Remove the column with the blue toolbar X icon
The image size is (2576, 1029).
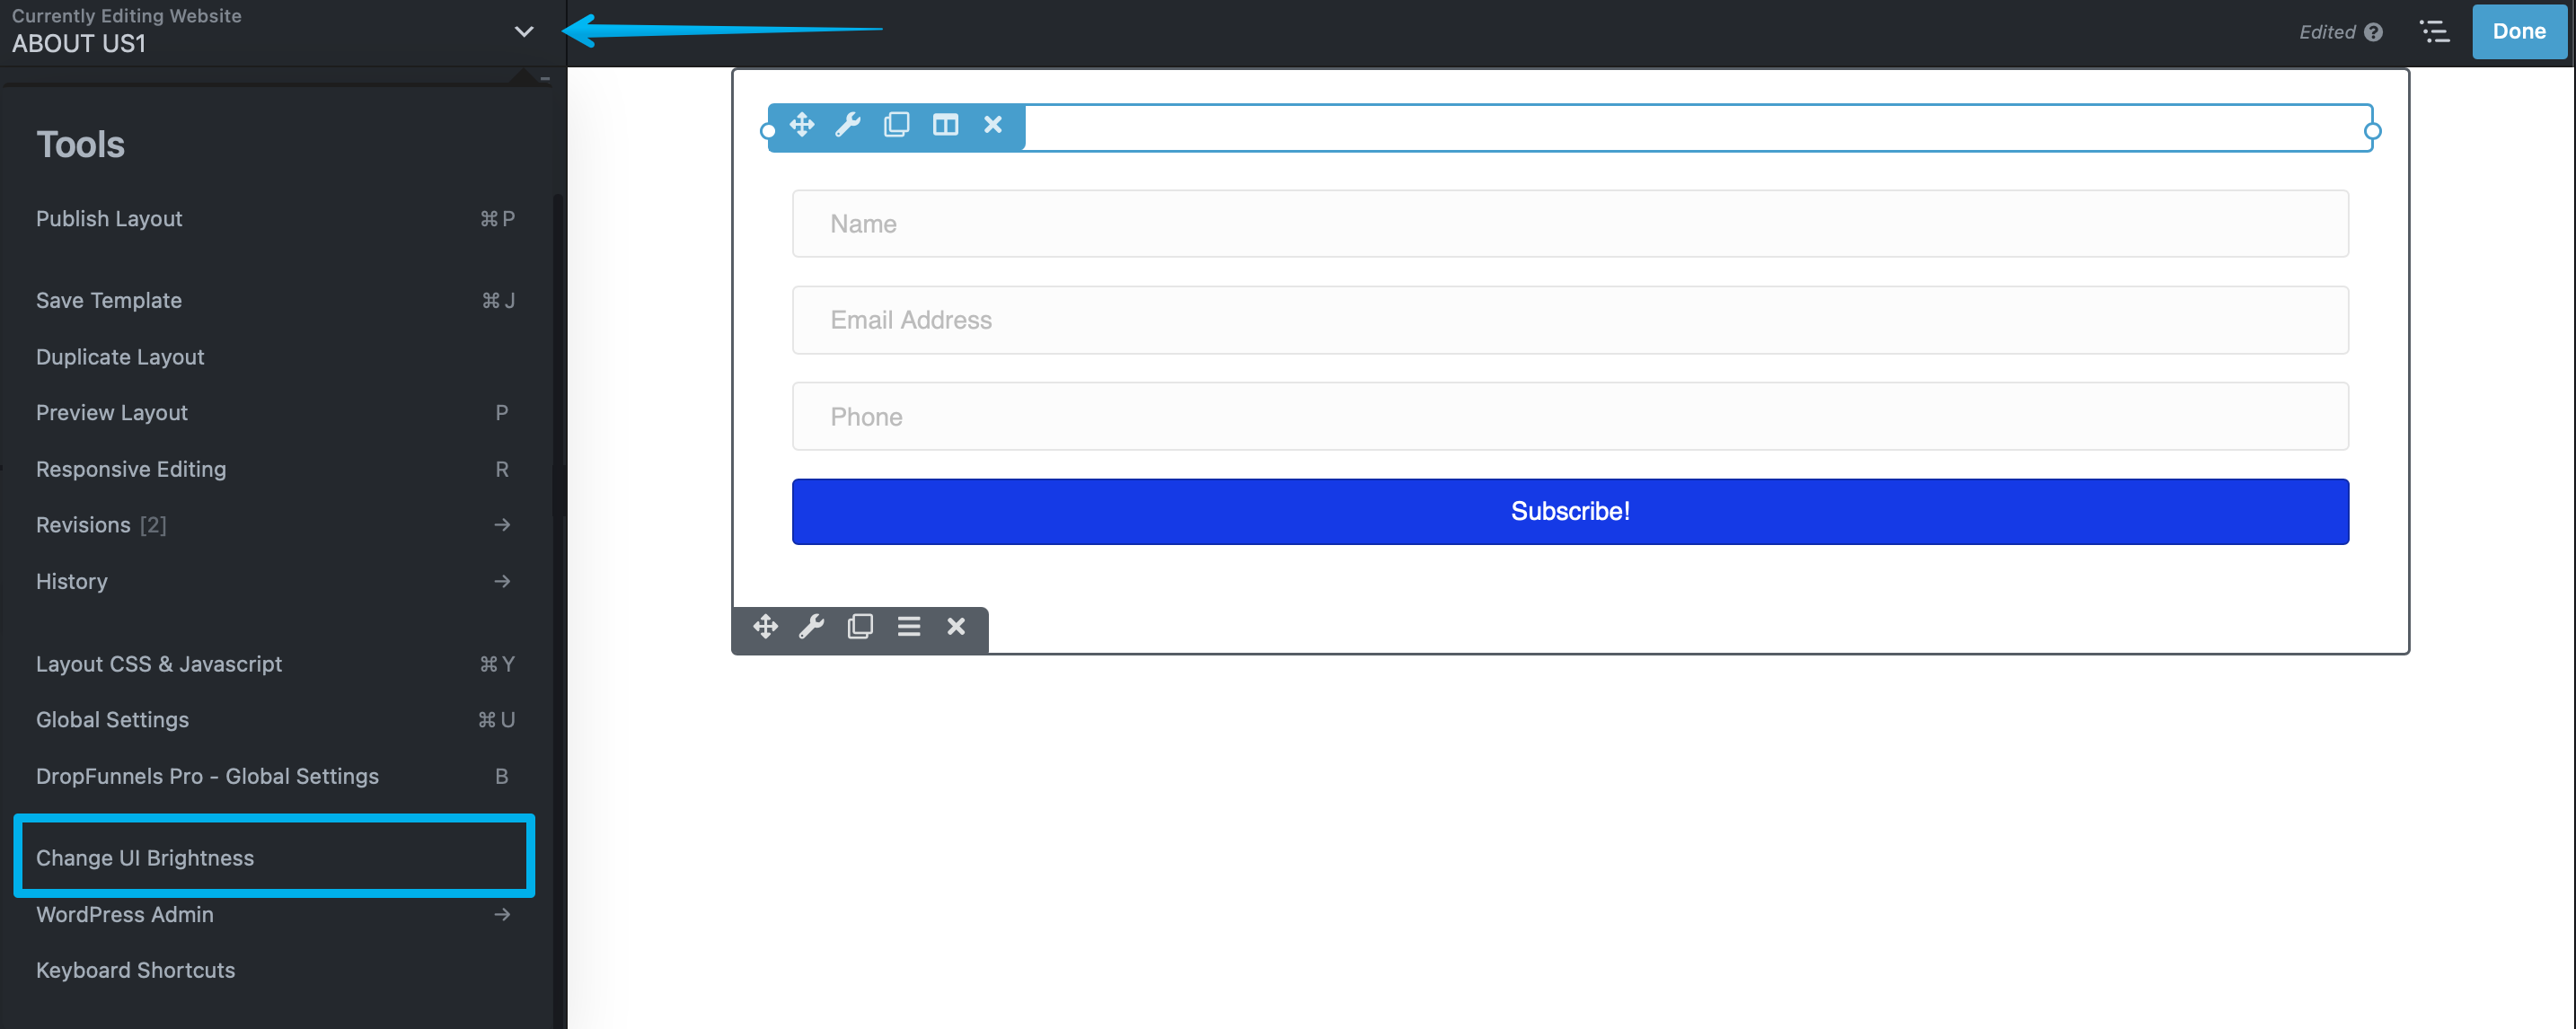993,125
